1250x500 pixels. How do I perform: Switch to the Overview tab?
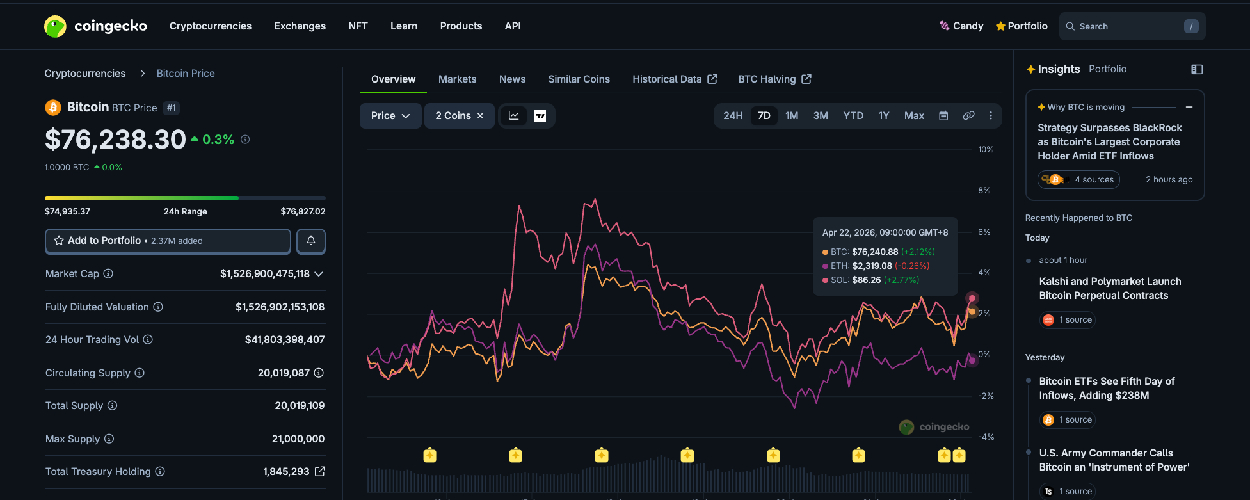(393, 79)
